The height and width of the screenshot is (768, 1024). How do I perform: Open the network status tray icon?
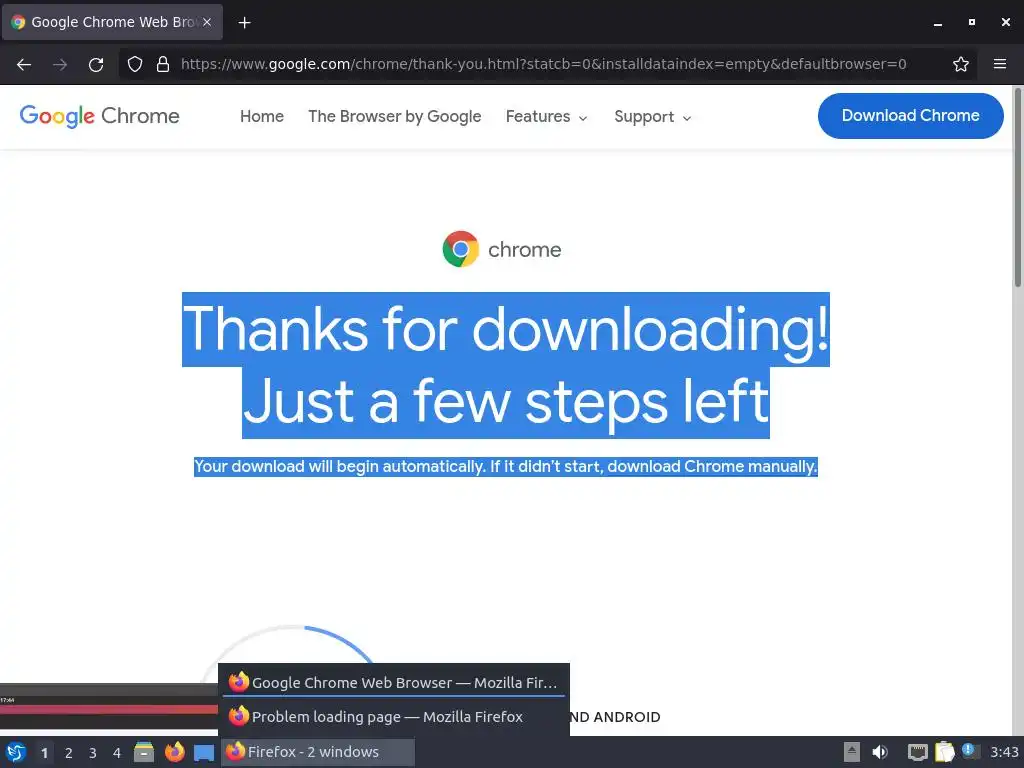tap(918, 752)
